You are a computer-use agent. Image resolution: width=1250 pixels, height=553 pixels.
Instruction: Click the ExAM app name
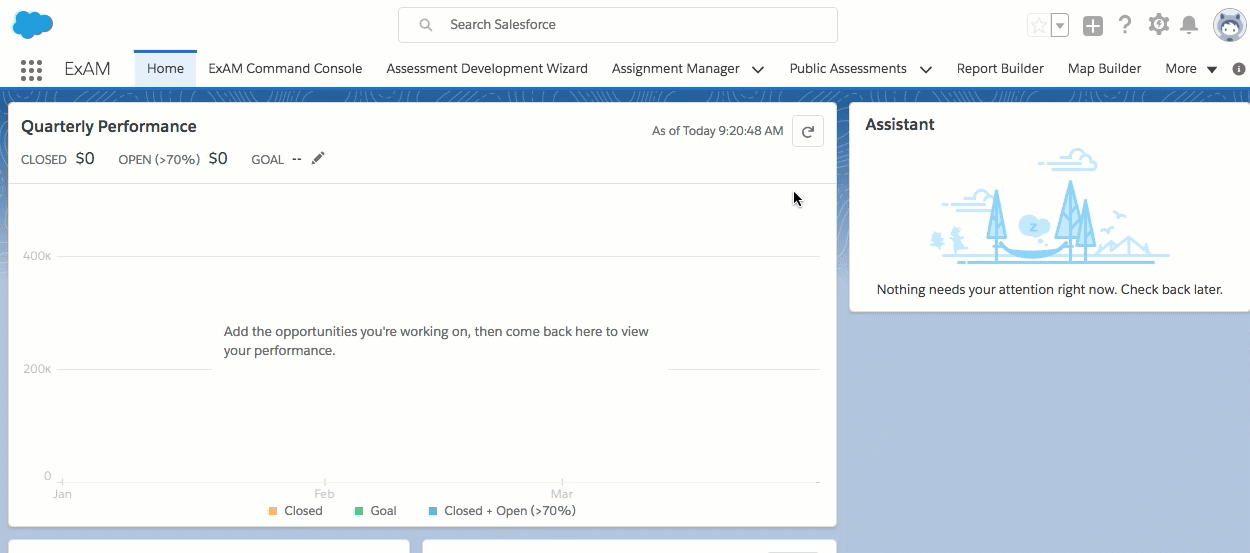(87, 69)
